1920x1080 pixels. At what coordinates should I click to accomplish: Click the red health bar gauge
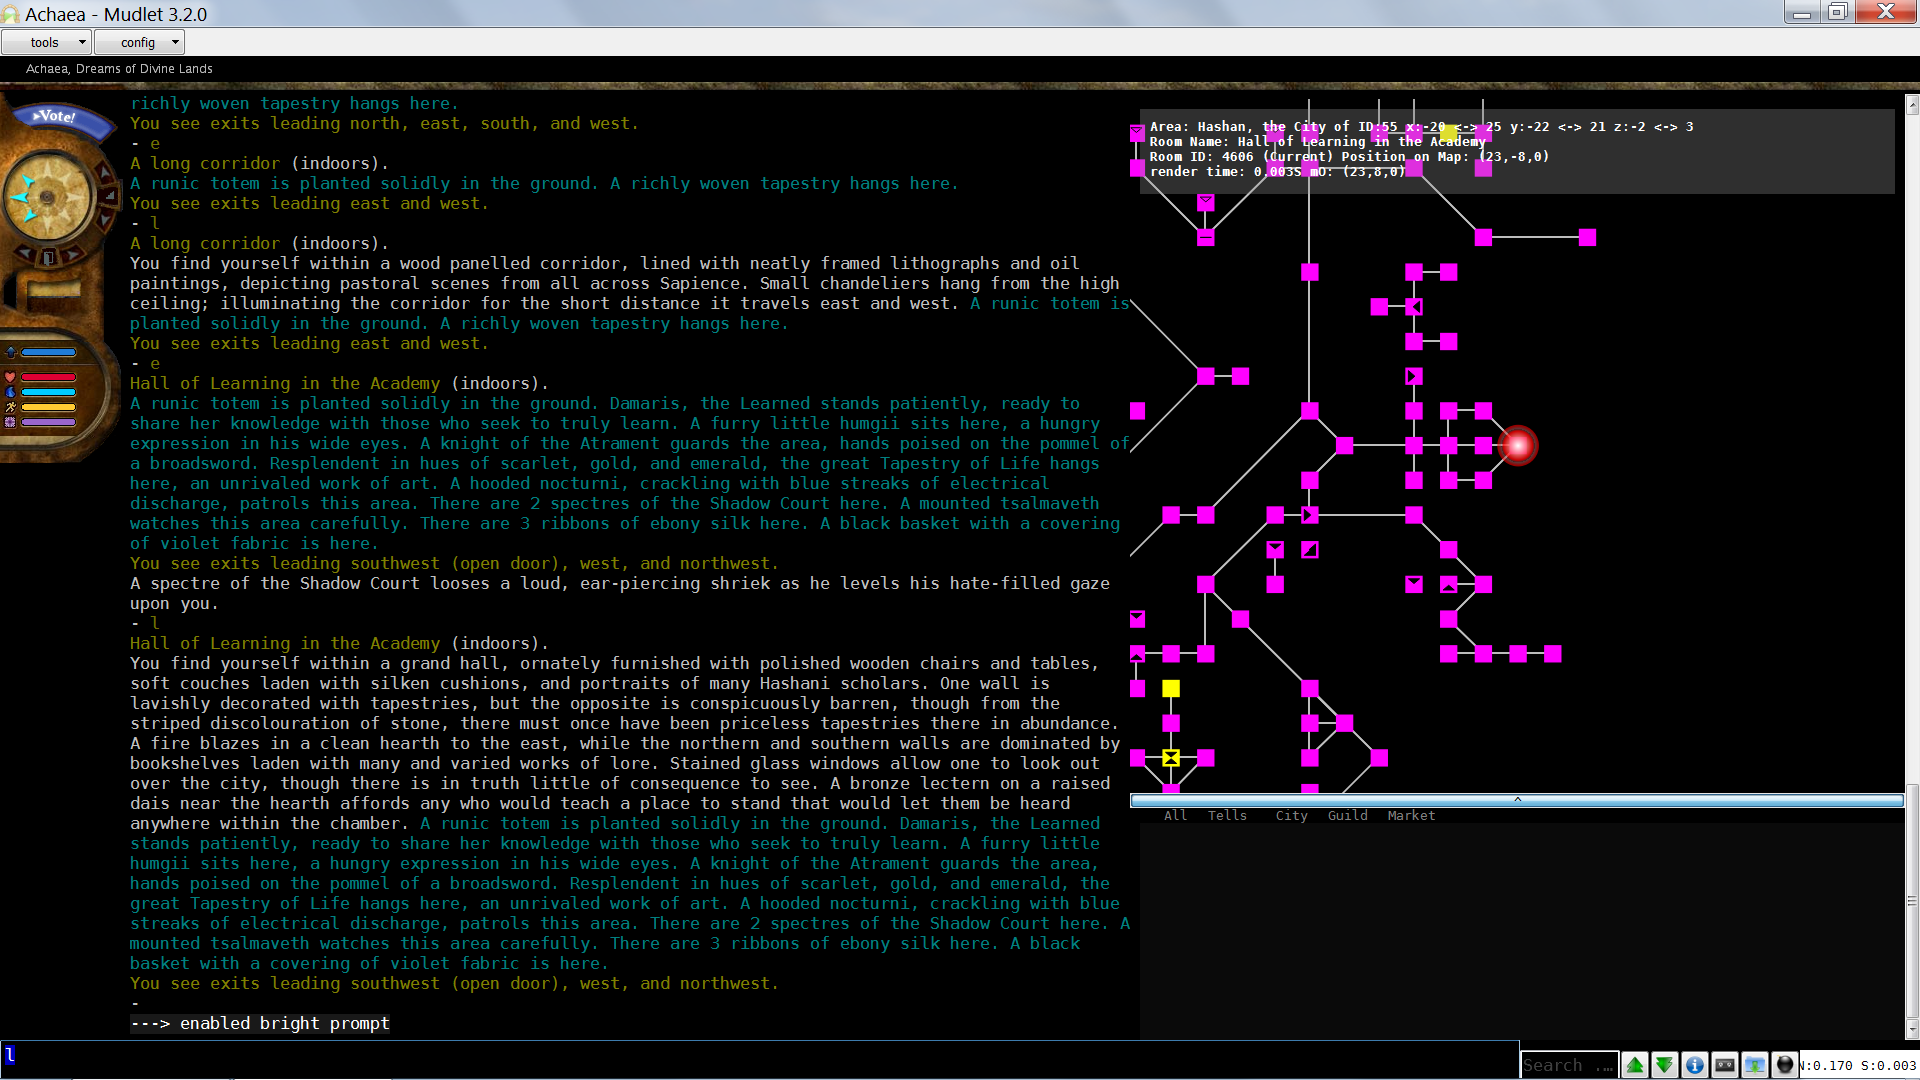[48, 377]
